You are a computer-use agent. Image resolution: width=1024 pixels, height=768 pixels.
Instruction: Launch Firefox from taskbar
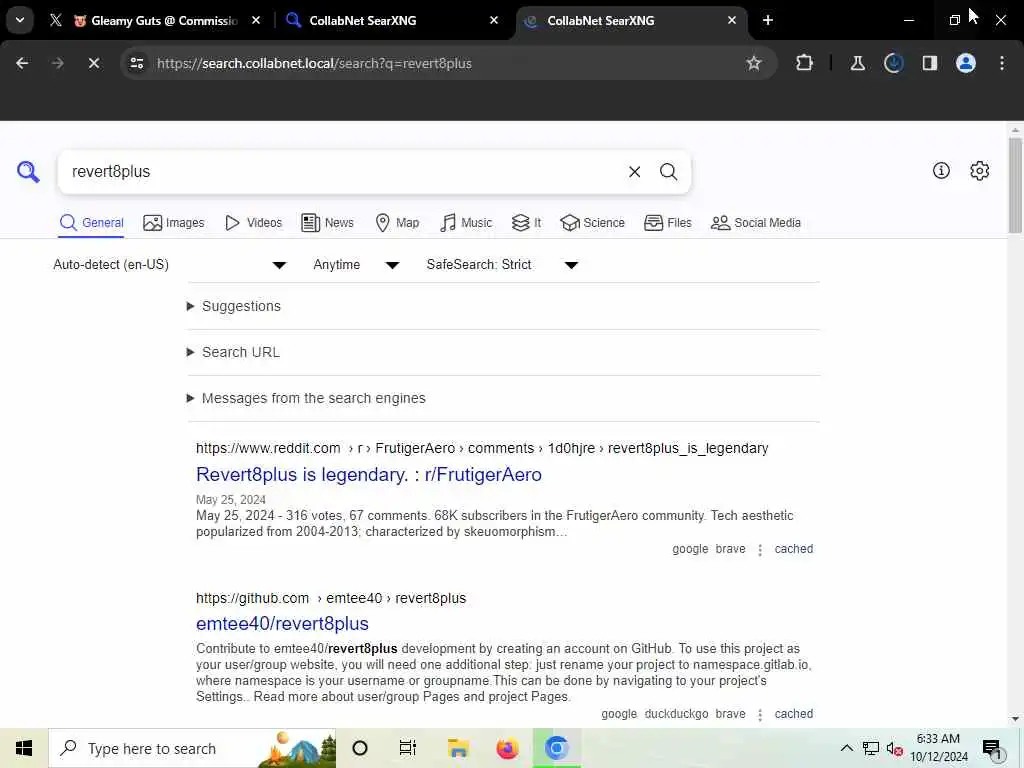pos(507,748)
